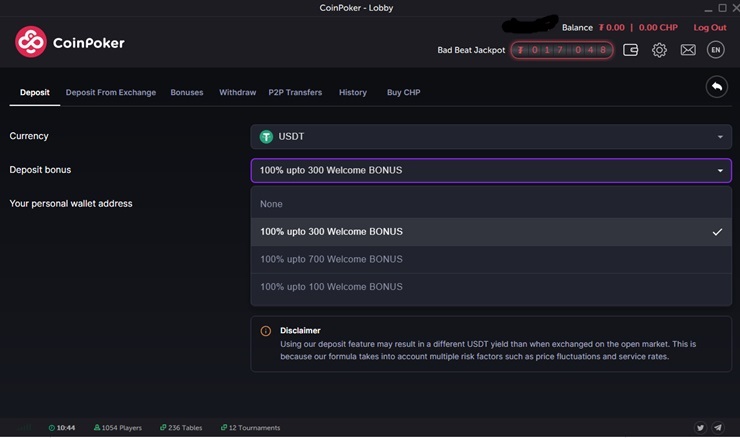Viewport: 740px width, 438px height.
Task: Open the P2P Transfers tab
Action: click(x=295, y=93)
